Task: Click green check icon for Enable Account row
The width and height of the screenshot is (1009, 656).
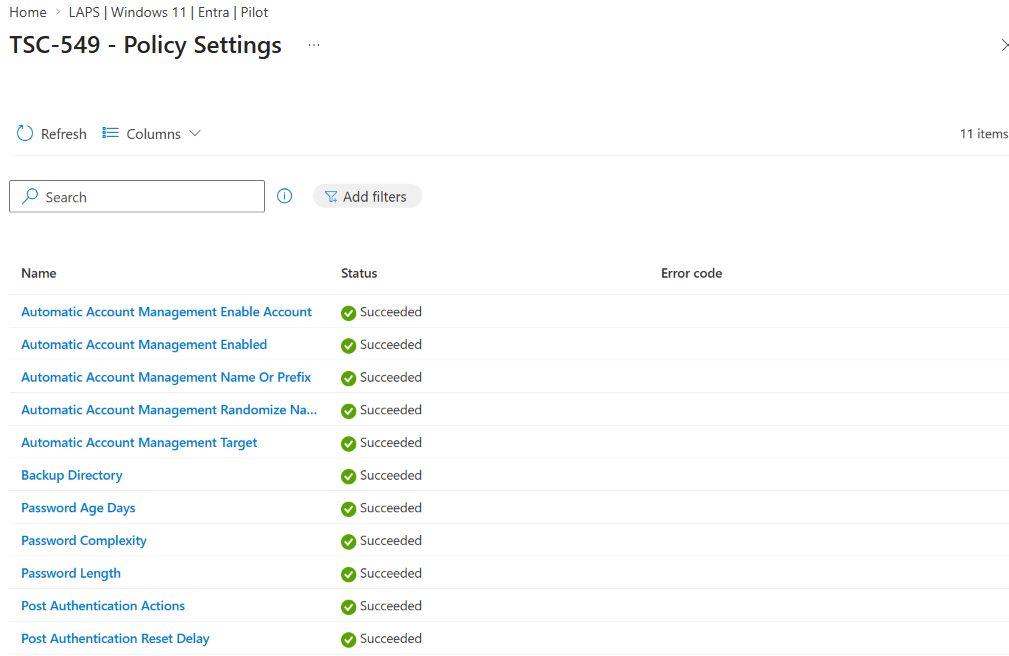Action: pyautogui.click(x=348, y=313)
